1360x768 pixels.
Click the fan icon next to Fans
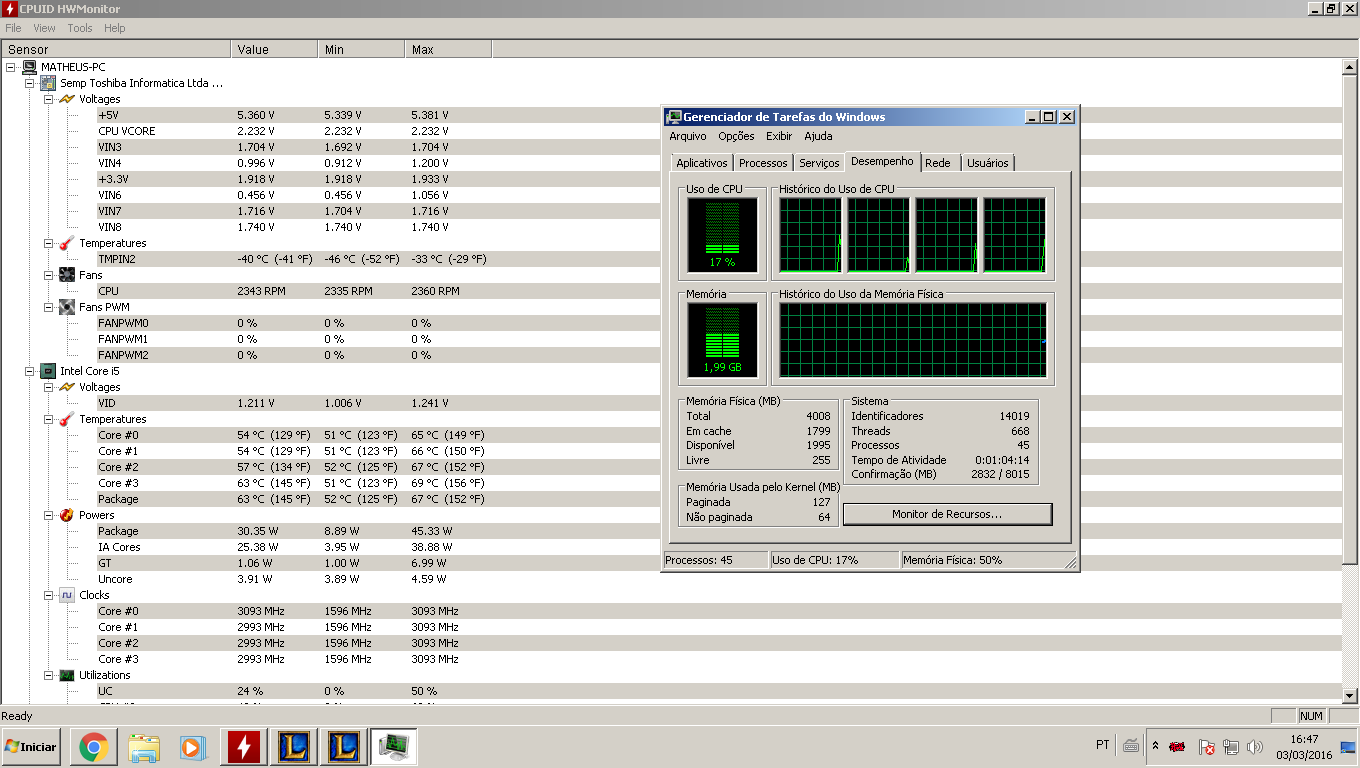(x=67, y=275)
